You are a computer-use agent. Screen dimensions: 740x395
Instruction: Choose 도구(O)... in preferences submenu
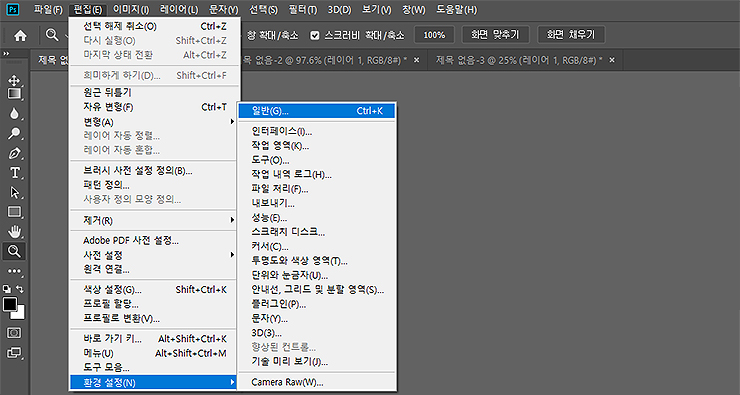tap(317, 160)
